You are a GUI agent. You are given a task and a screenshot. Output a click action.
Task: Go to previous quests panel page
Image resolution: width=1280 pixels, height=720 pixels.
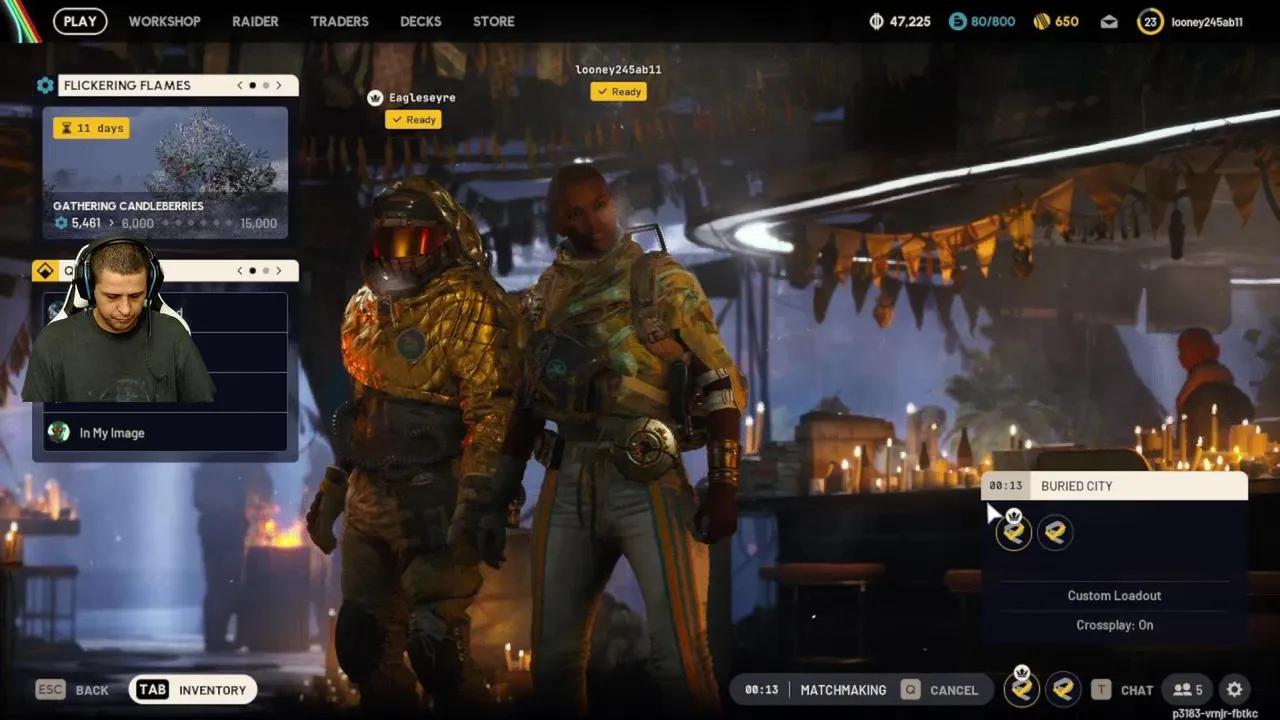tap(240, 270)
